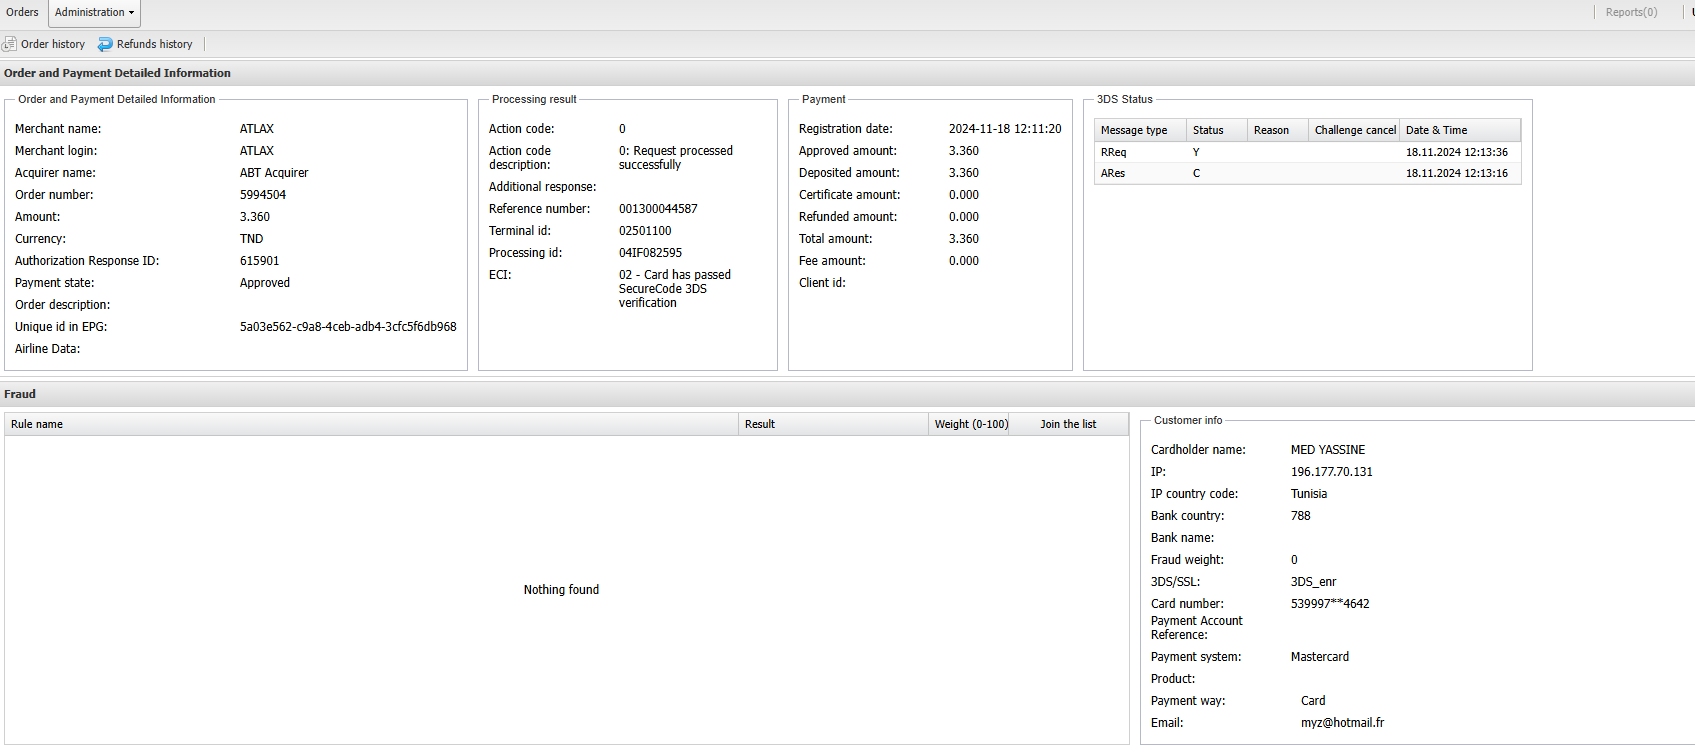Click the Result column header in Fraud
1695x747 pixels.
pyautogui.click(x=760, y=425)
